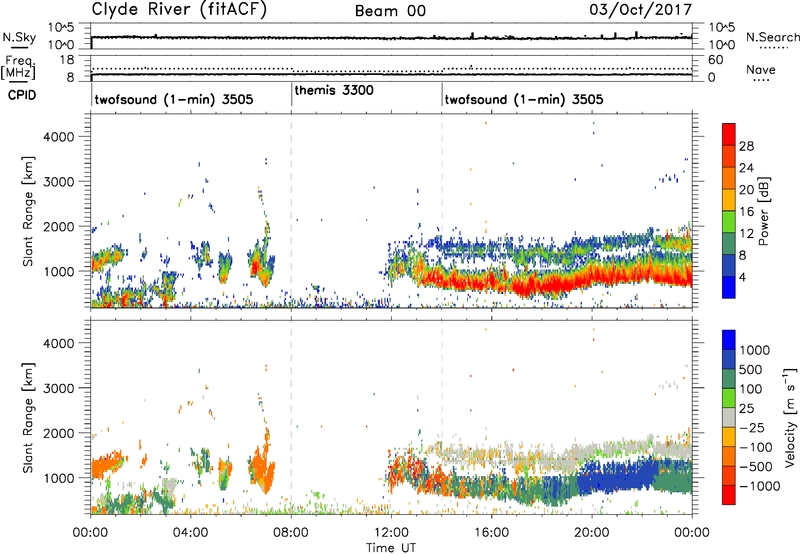Click the 'themis 3300' CPID label
The image size is (800, 554).
[x=334, y=90]
